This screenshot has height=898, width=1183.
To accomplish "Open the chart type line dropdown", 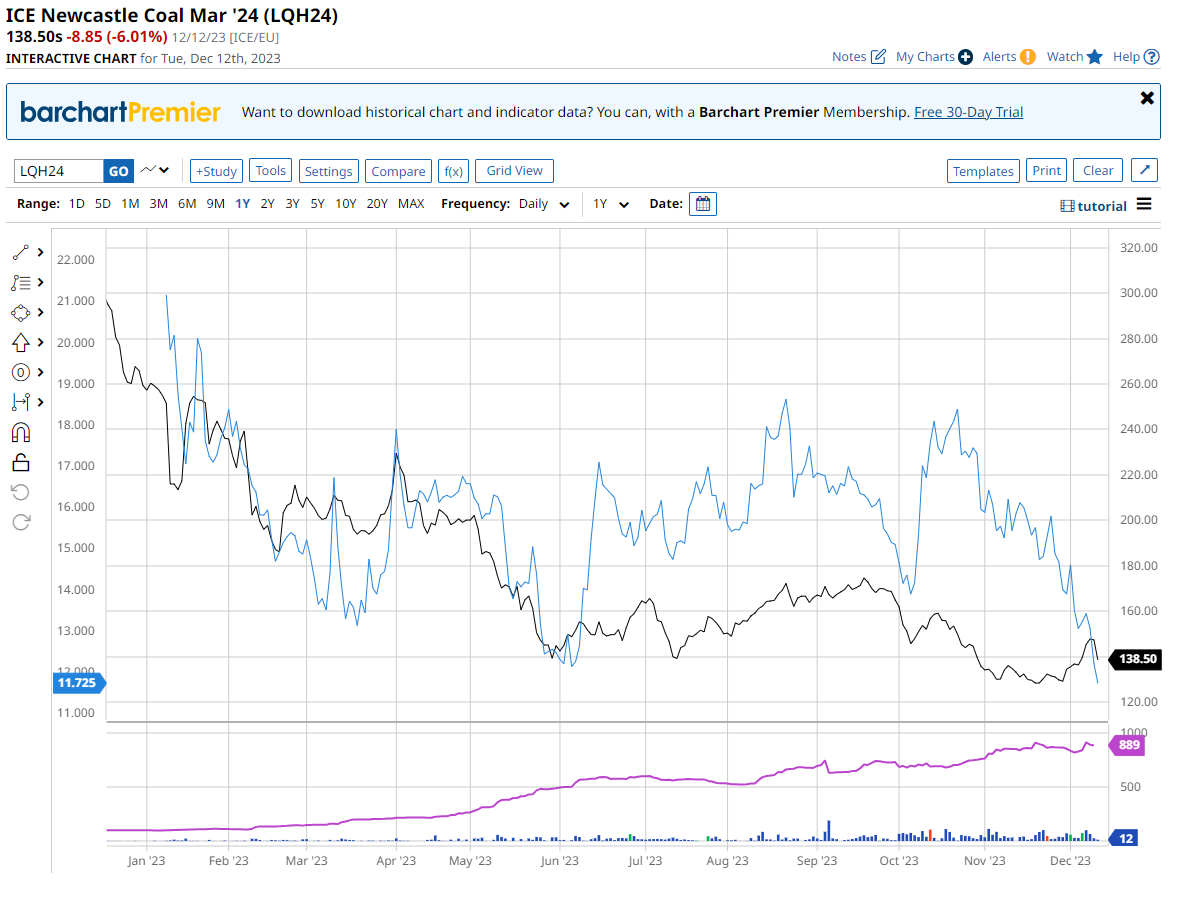I will click(155, 171).
